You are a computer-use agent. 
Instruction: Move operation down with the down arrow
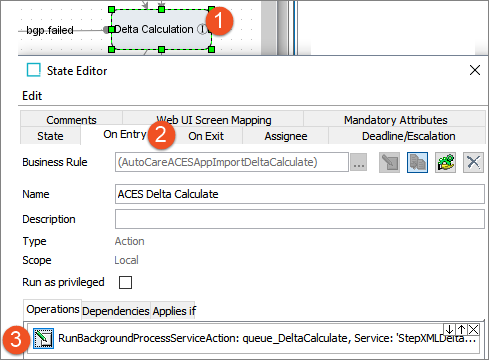click(x=449, y=330)
